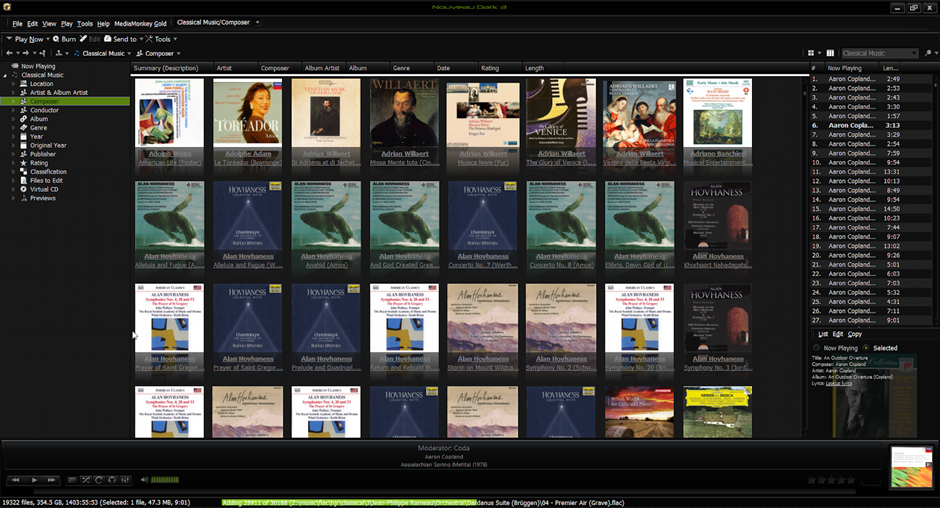This screenshot has height=508, width=940.
Task: Sort by the Composer column header
Action: click(x=275, y=68)
